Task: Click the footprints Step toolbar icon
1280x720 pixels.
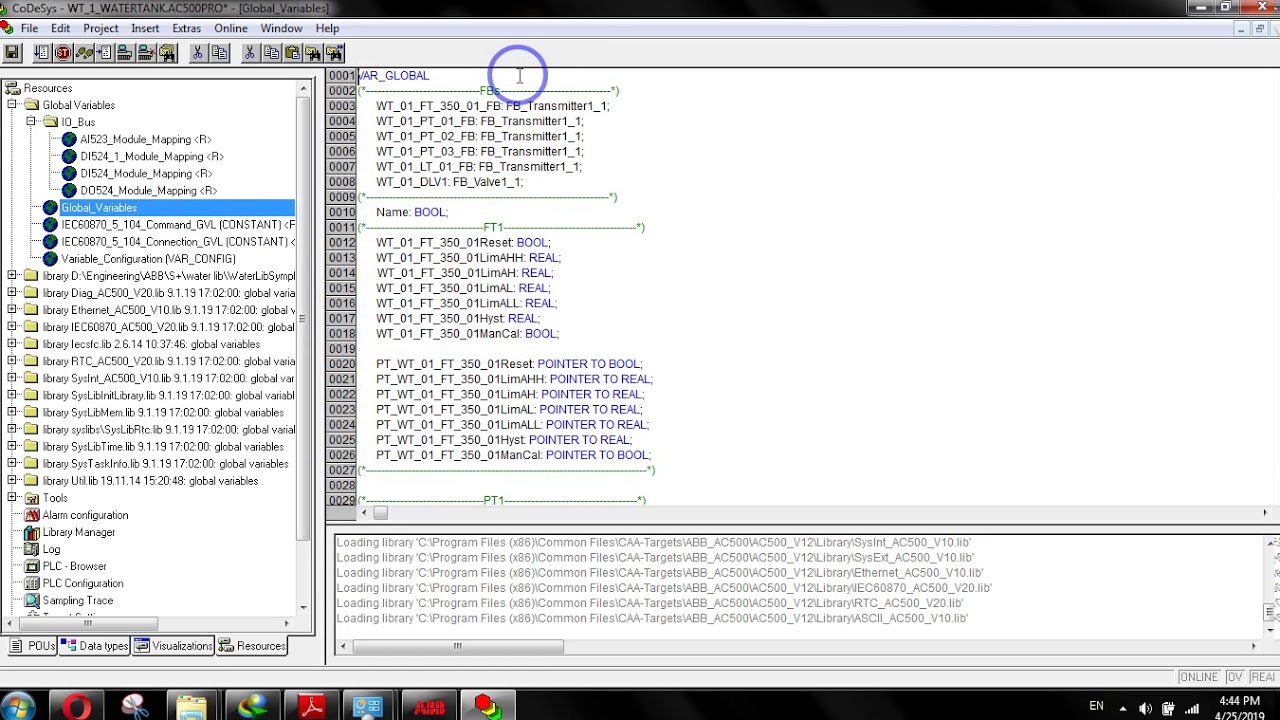Action: click(x=84, y=53)
